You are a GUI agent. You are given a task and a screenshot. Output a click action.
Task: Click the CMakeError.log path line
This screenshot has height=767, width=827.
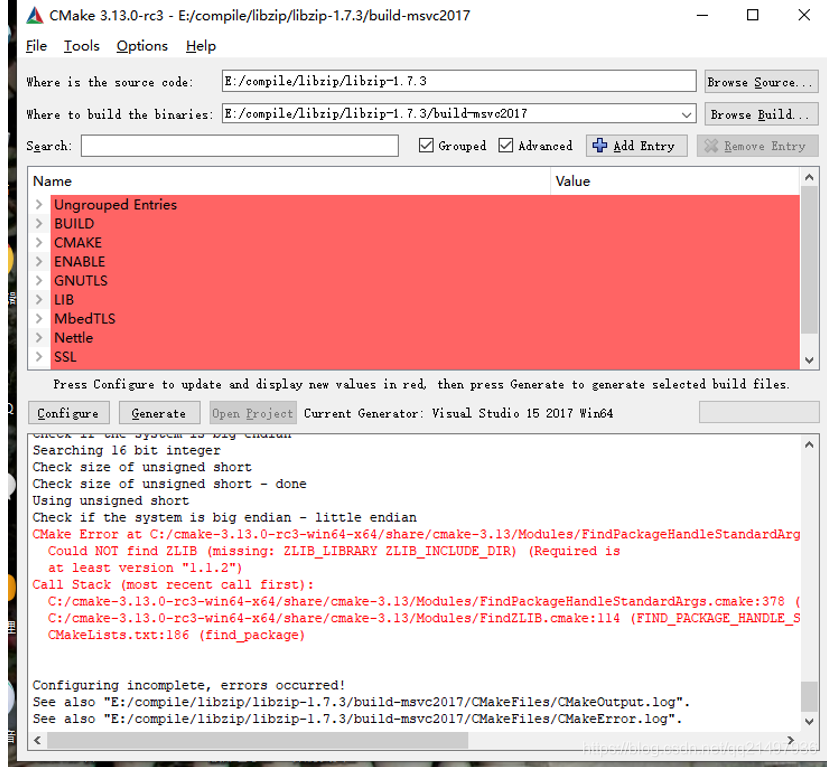357,718
